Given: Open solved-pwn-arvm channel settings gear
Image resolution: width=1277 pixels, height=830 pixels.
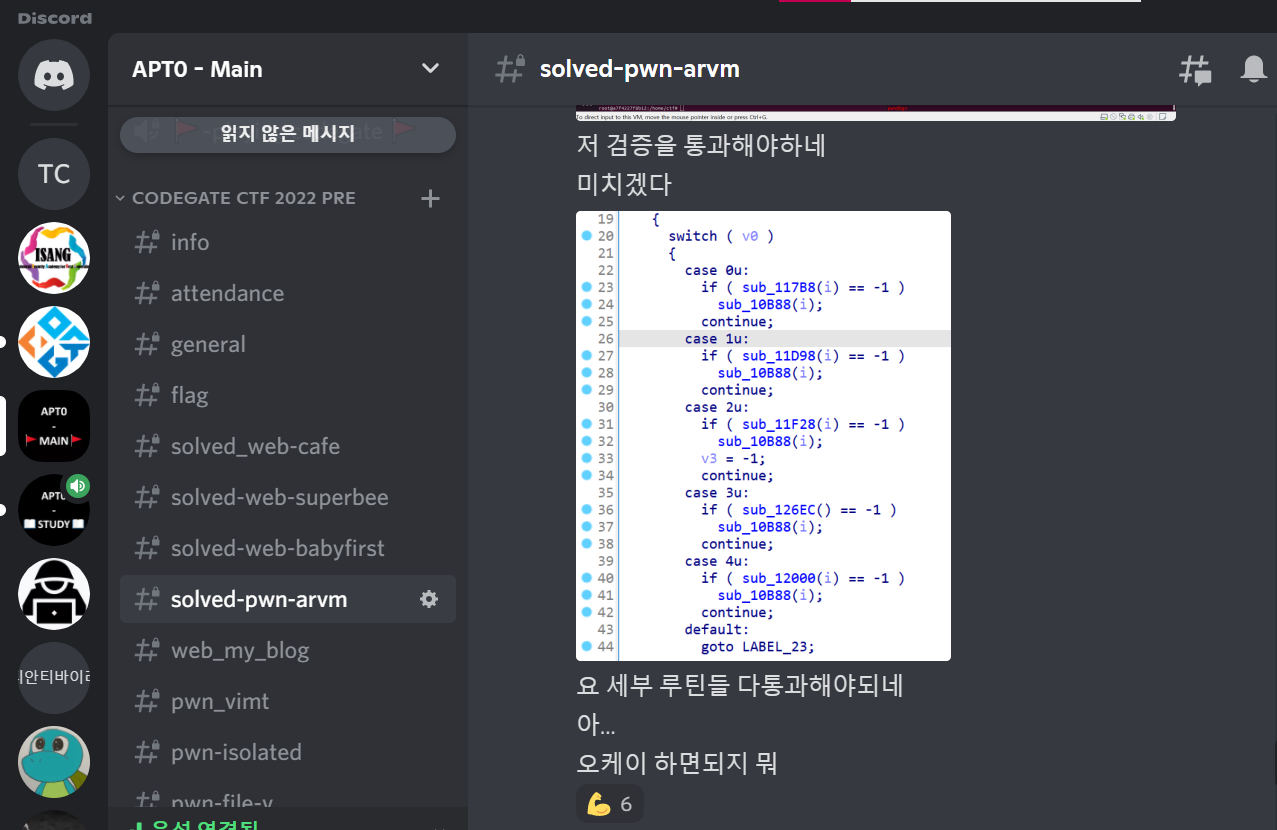Looking at the screenshot, I should click(x=429, y=599).
